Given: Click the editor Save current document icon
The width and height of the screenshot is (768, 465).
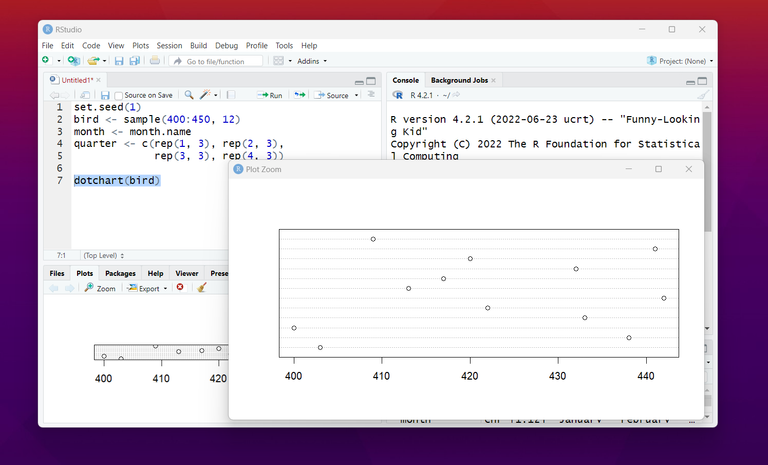Looking at the screenshot, I should (105, 95).
